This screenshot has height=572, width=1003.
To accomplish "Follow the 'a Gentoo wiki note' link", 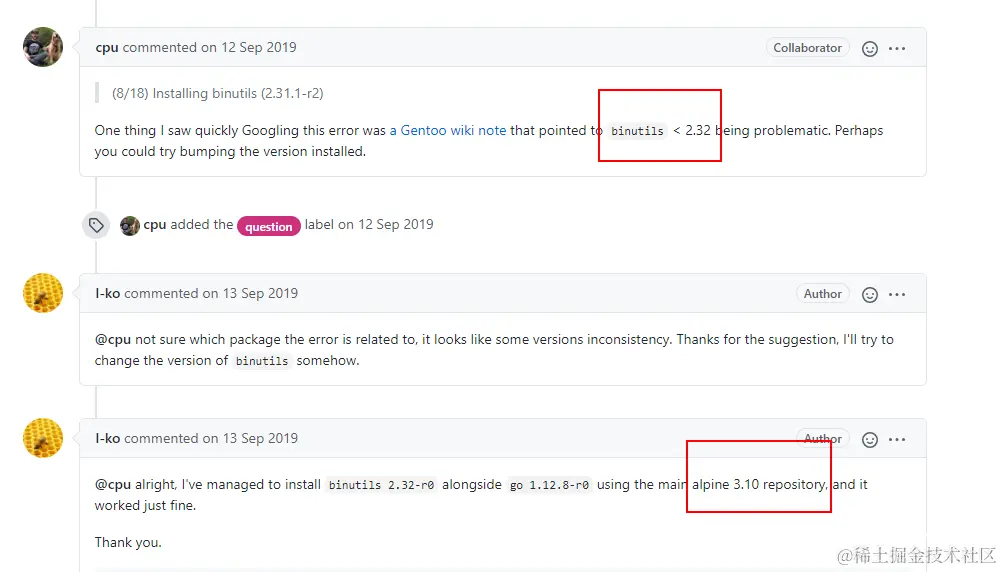I will click(448, 131).
